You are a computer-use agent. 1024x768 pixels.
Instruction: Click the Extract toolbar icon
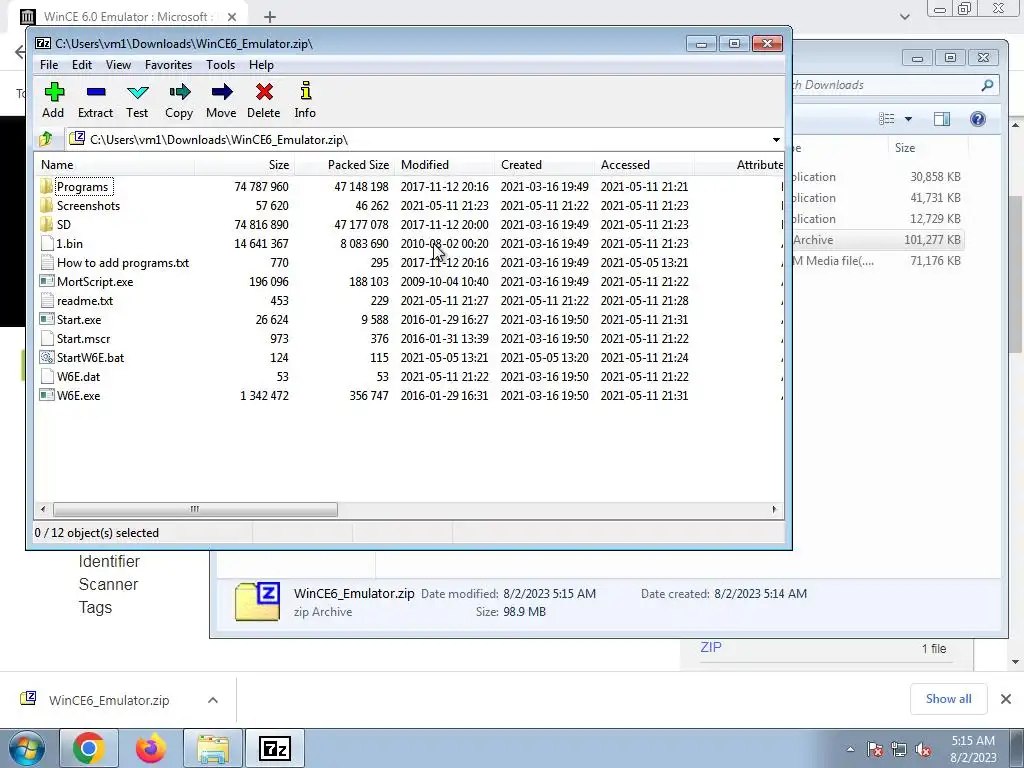(96, 92)
